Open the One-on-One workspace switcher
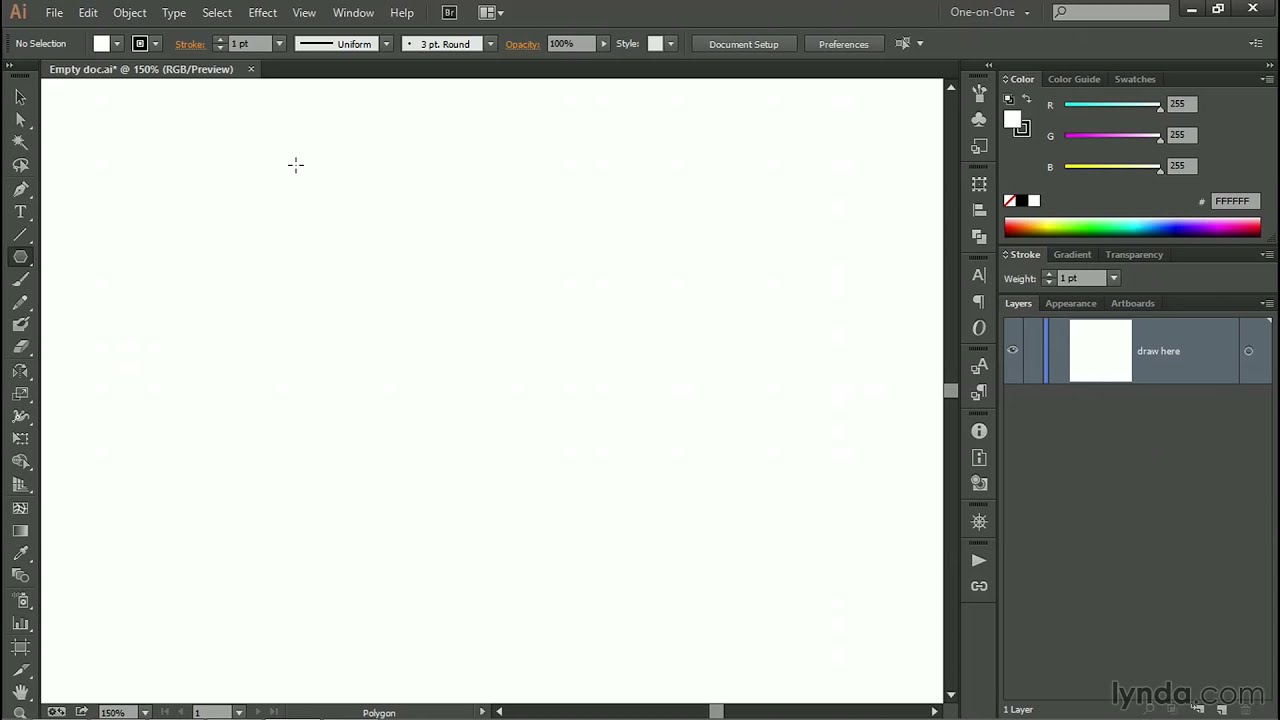The width and height of the screenshot is (1280, 720). pyautogui.click(x=990, y=12)
